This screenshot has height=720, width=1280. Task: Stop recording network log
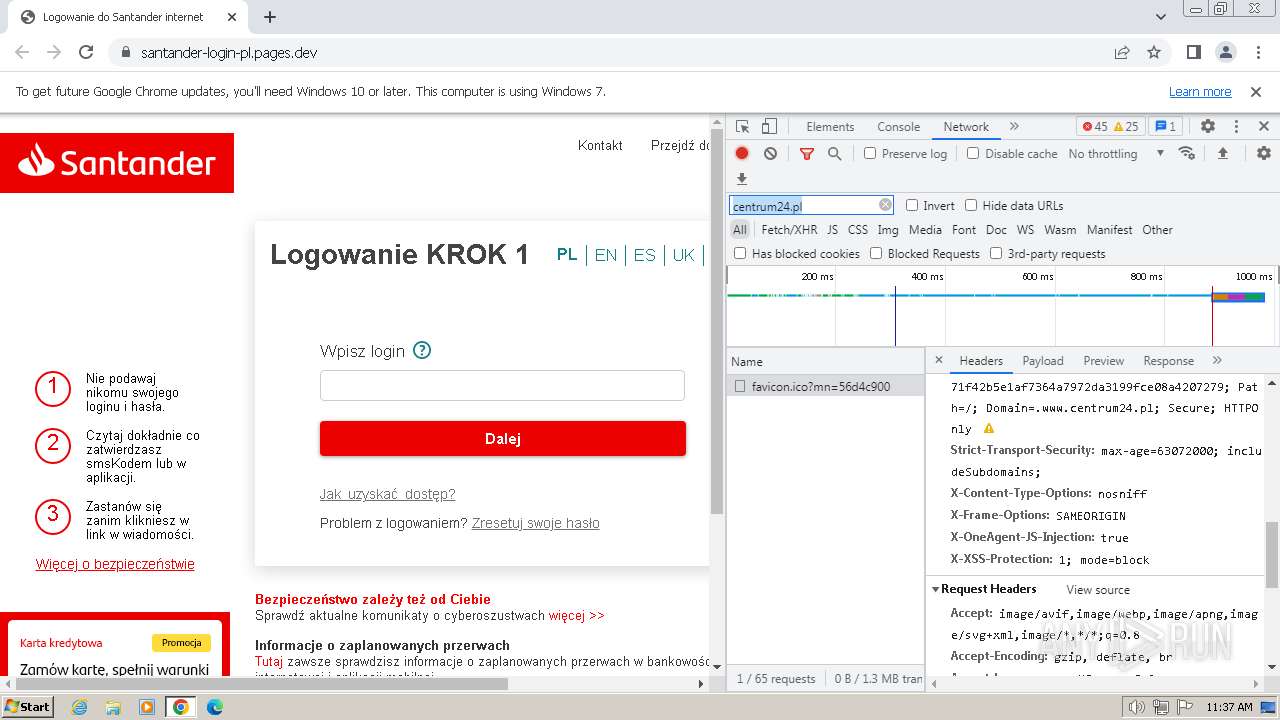(x=742, y=153)
